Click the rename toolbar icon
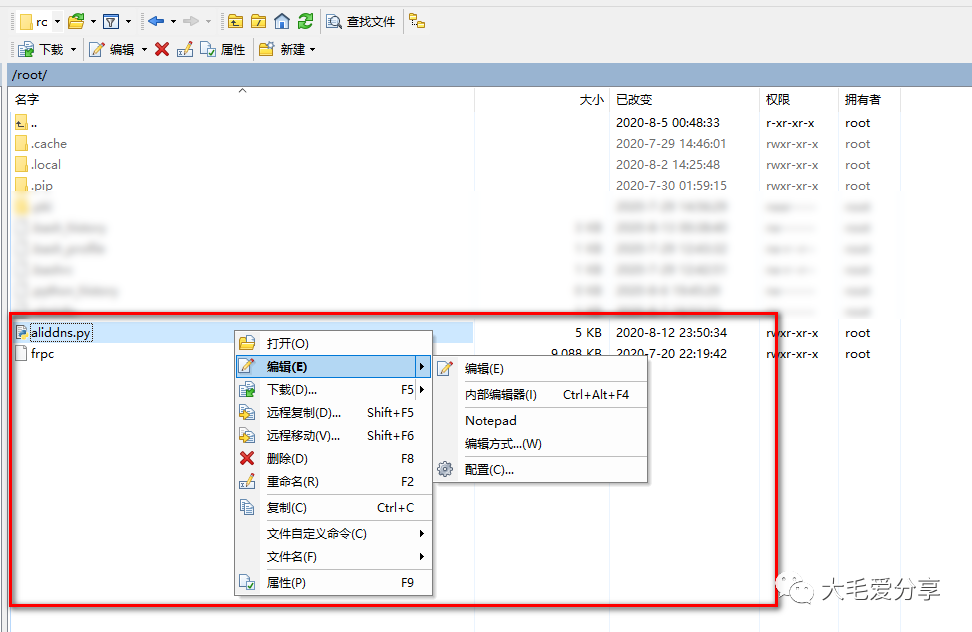Viewport: 972px width, 632px height. tap(185, 48)
